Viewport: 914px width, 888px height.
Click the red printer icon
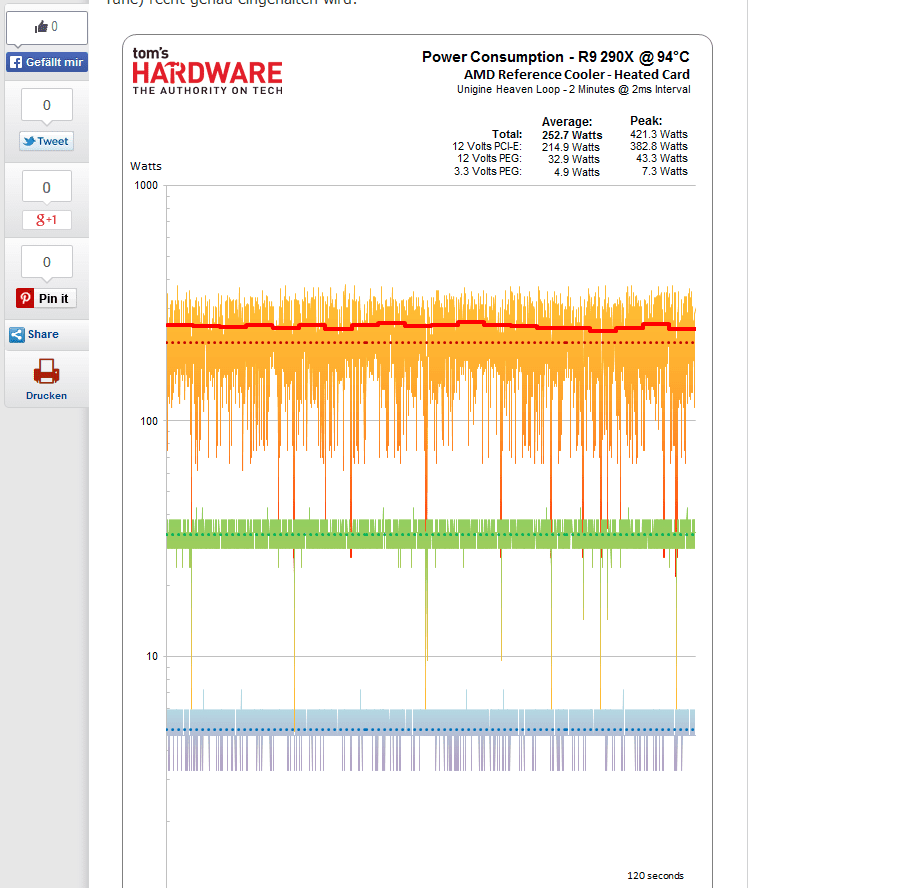pos(47,371)
